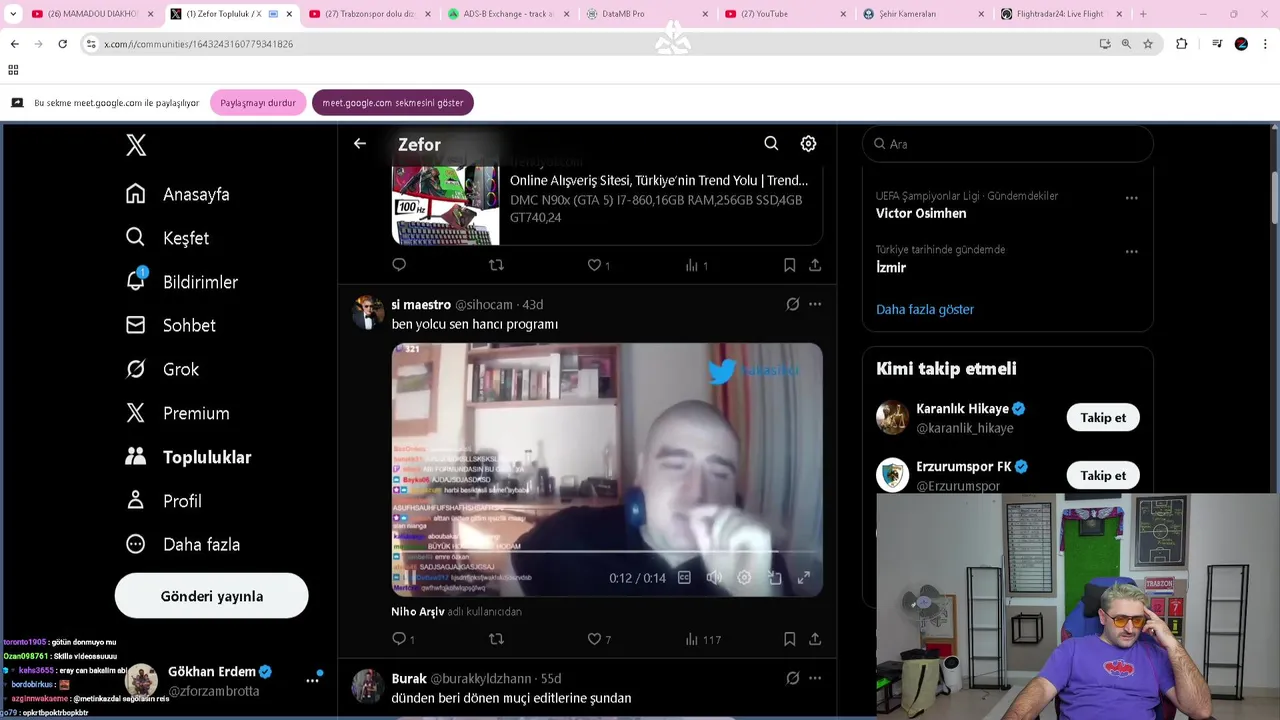The width and height of the screenshot is (1280, 720).
Task: View 117 views analytics
Action: point(702,639)
